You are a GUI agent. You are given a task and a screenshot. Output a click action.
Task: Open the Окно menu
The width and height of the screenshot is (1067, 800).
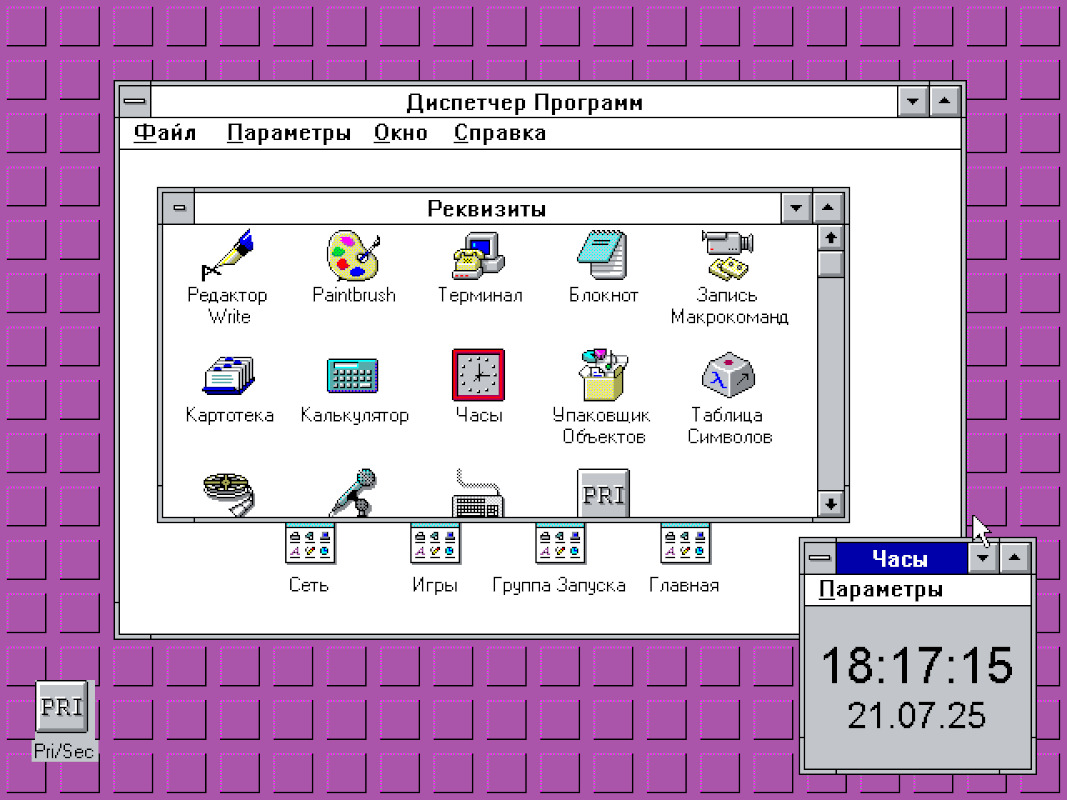coord(401,133)
